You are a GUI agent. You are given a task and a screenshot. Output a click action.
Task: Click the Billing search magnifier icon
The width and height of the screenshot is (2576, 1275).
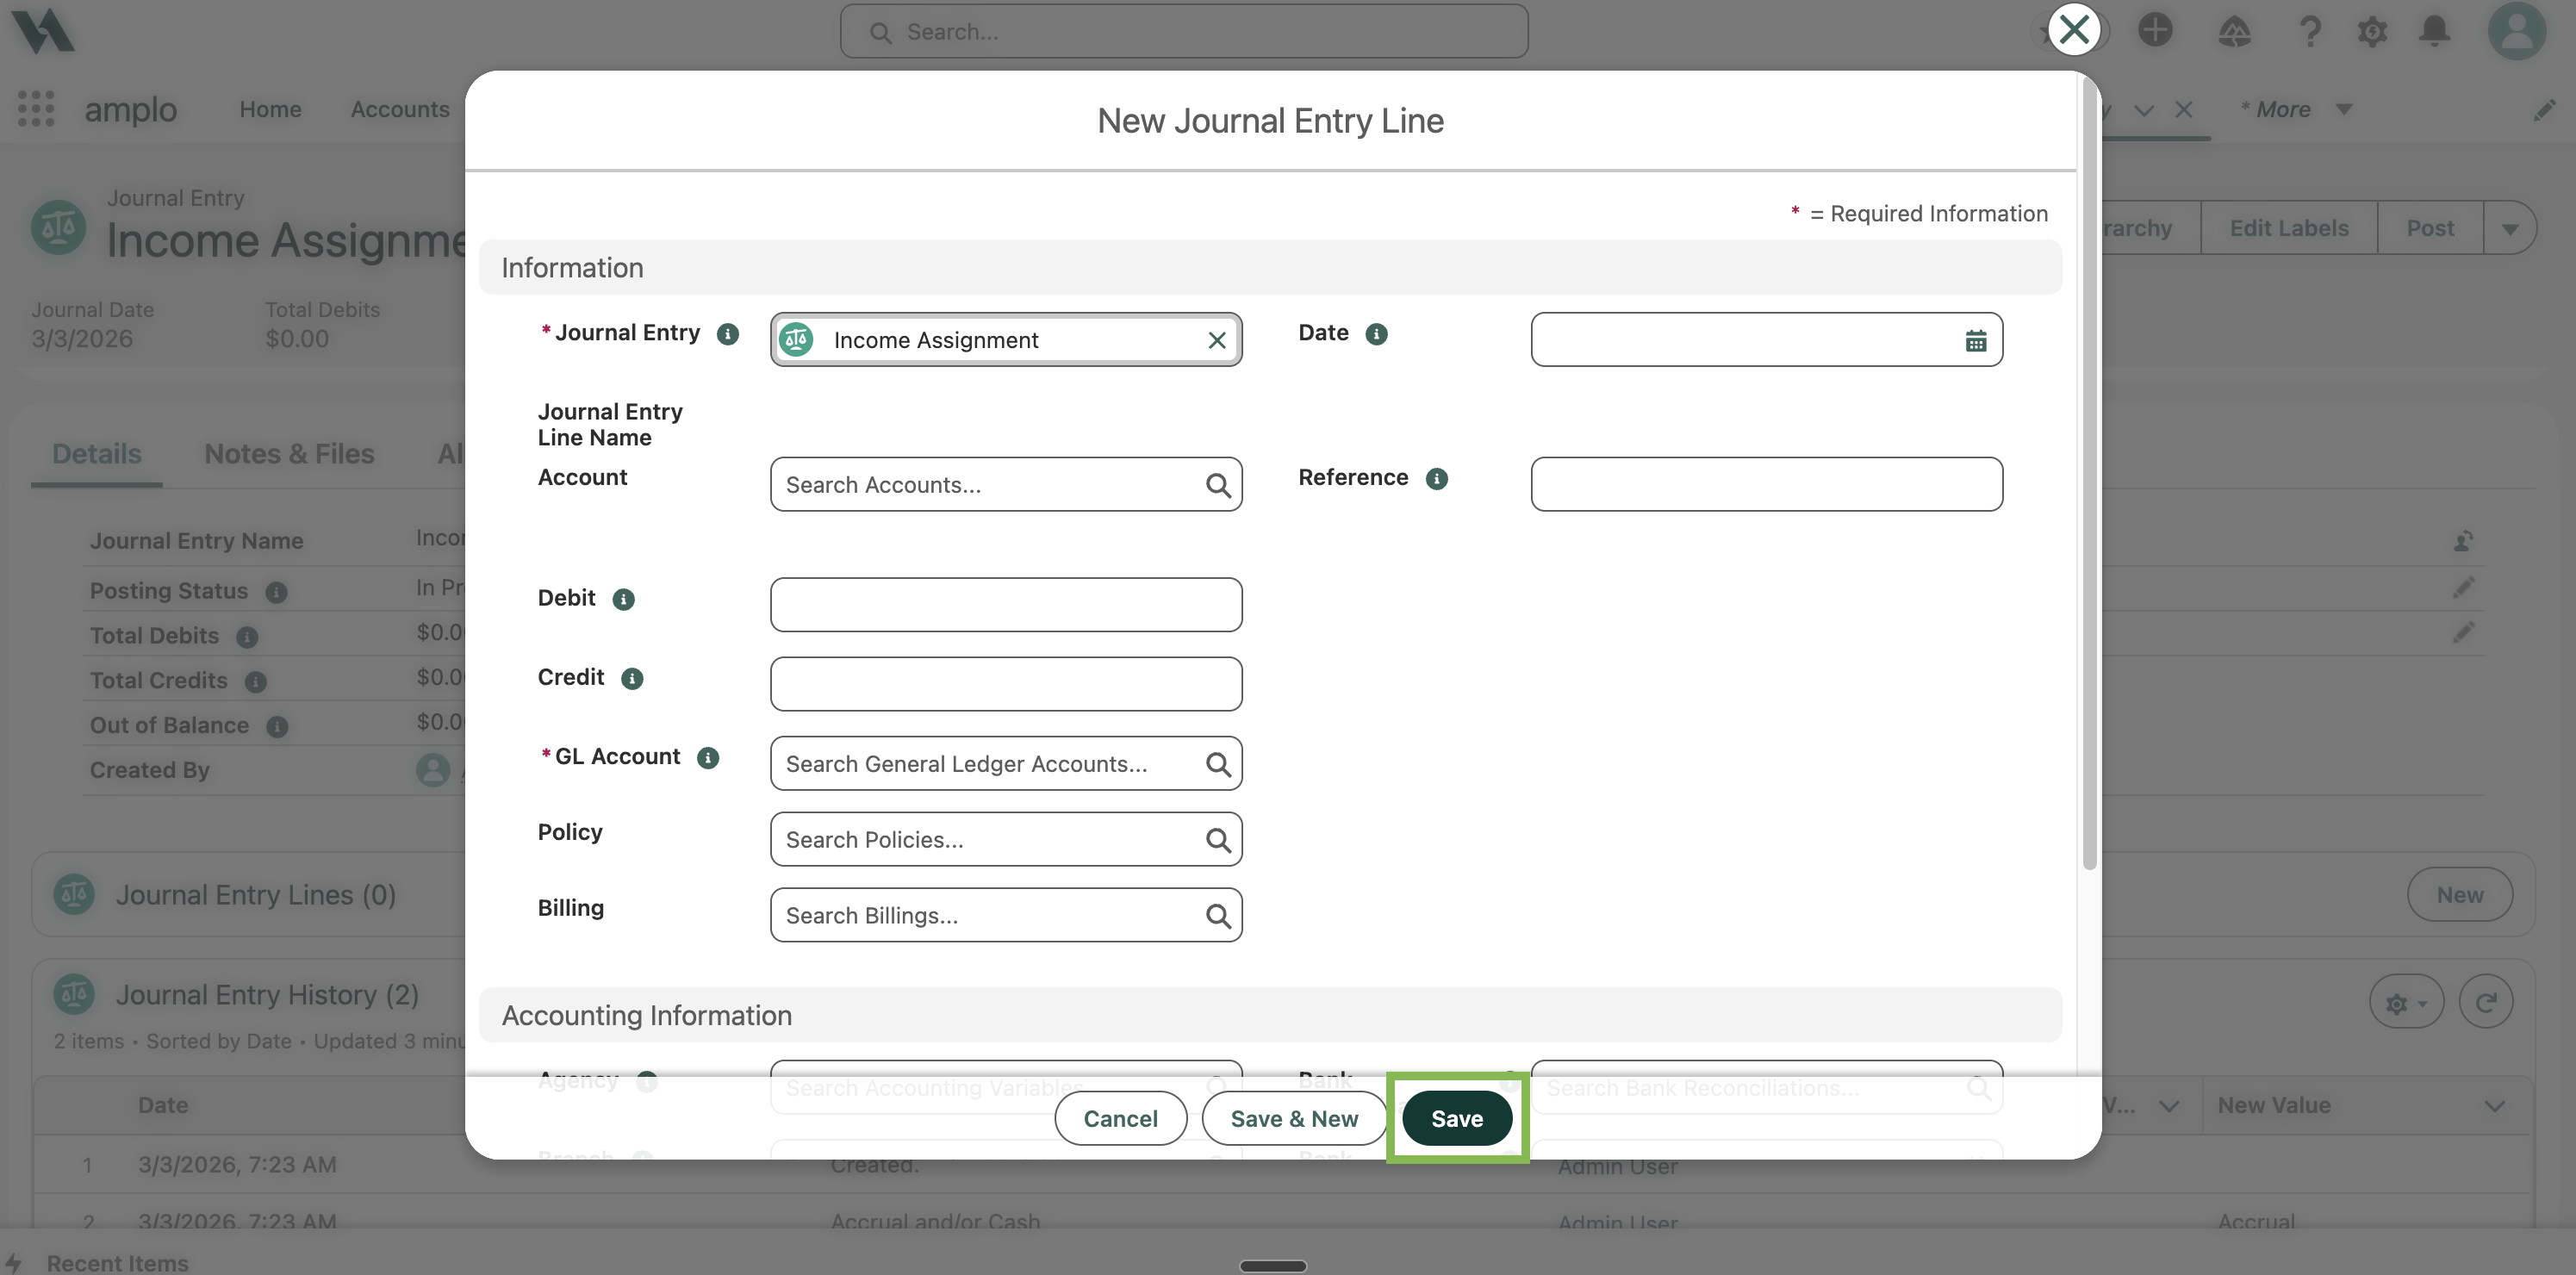click(1217, 916)
